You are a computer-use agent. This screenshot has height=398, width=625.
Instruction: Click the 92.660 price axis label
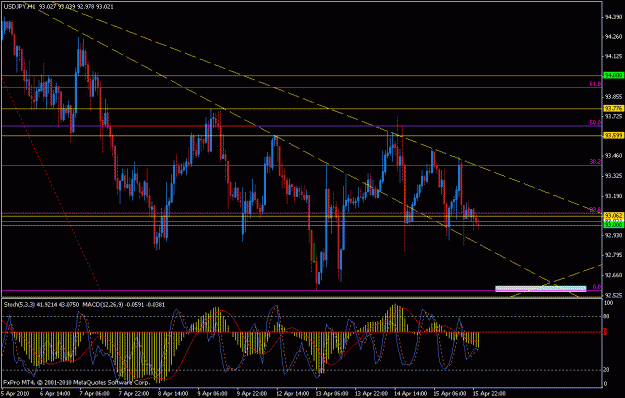click(x=613, y=275)
